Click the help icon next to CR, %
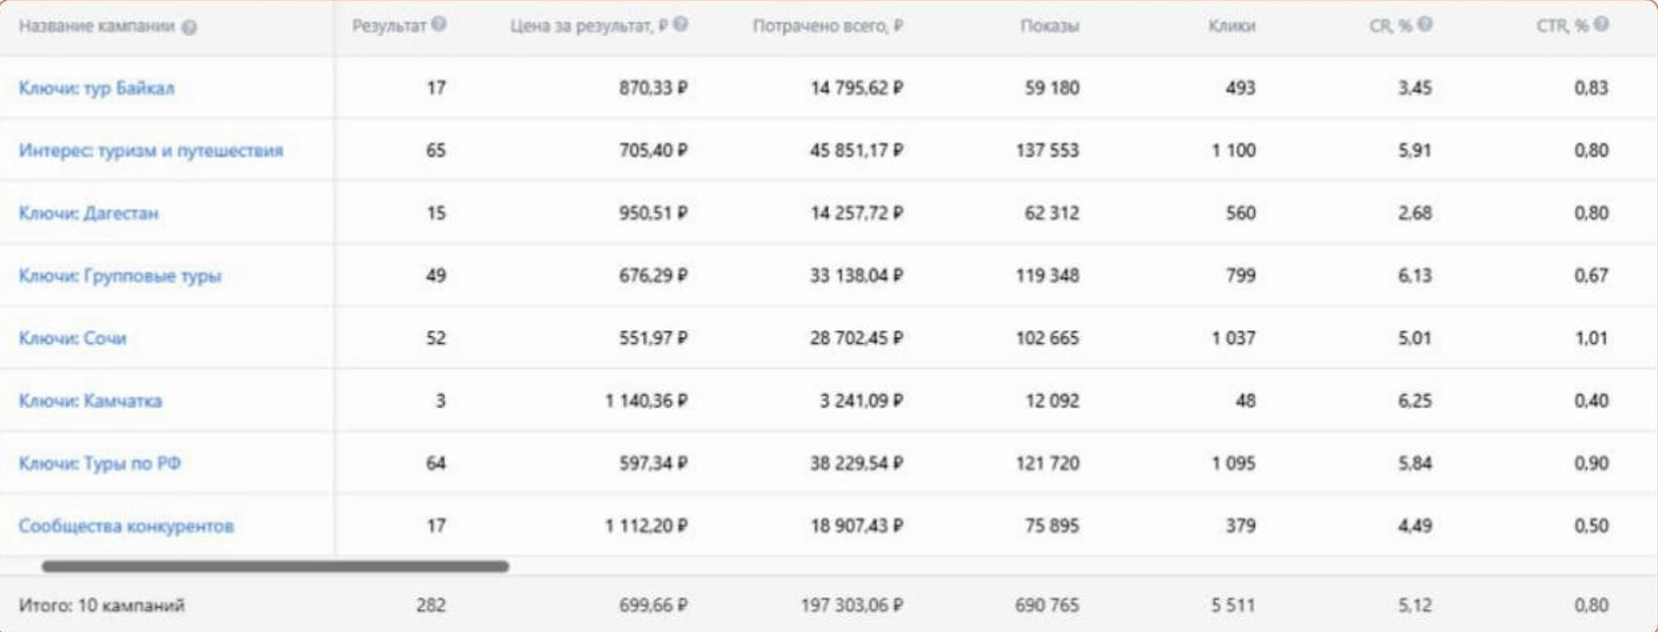1658x632 pixels. [x=1425, y=25]
